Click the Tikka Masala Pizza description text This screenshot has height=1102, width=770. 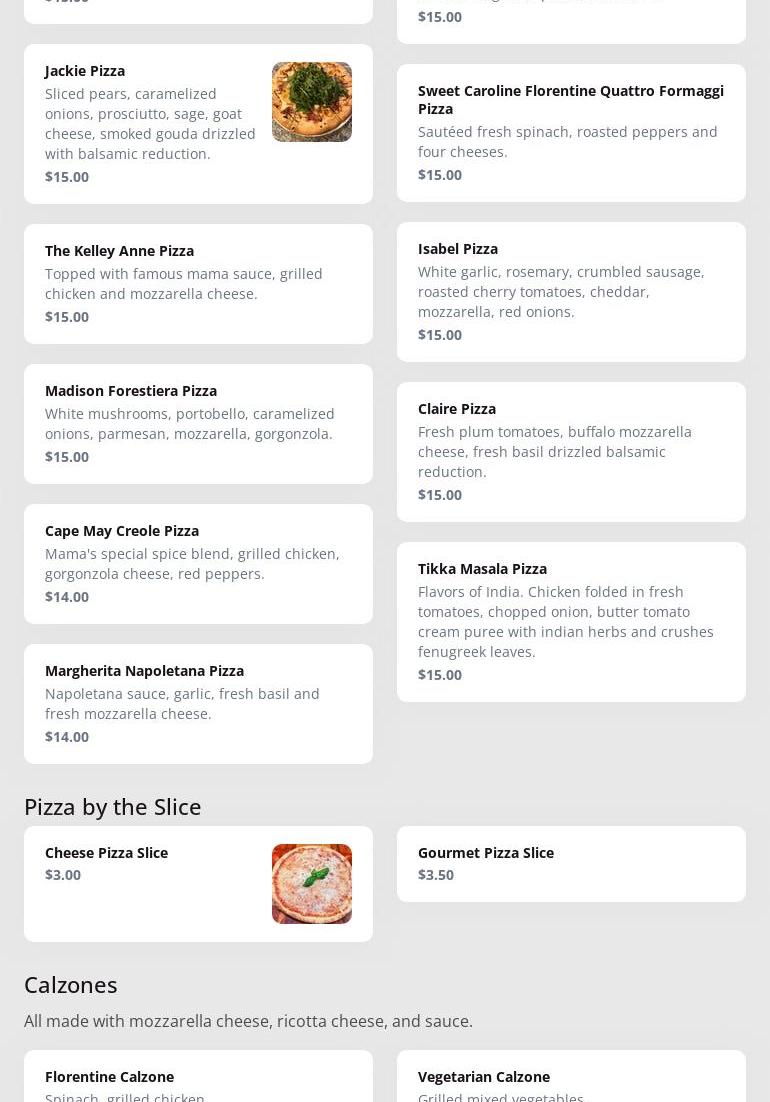coord(565,622)
